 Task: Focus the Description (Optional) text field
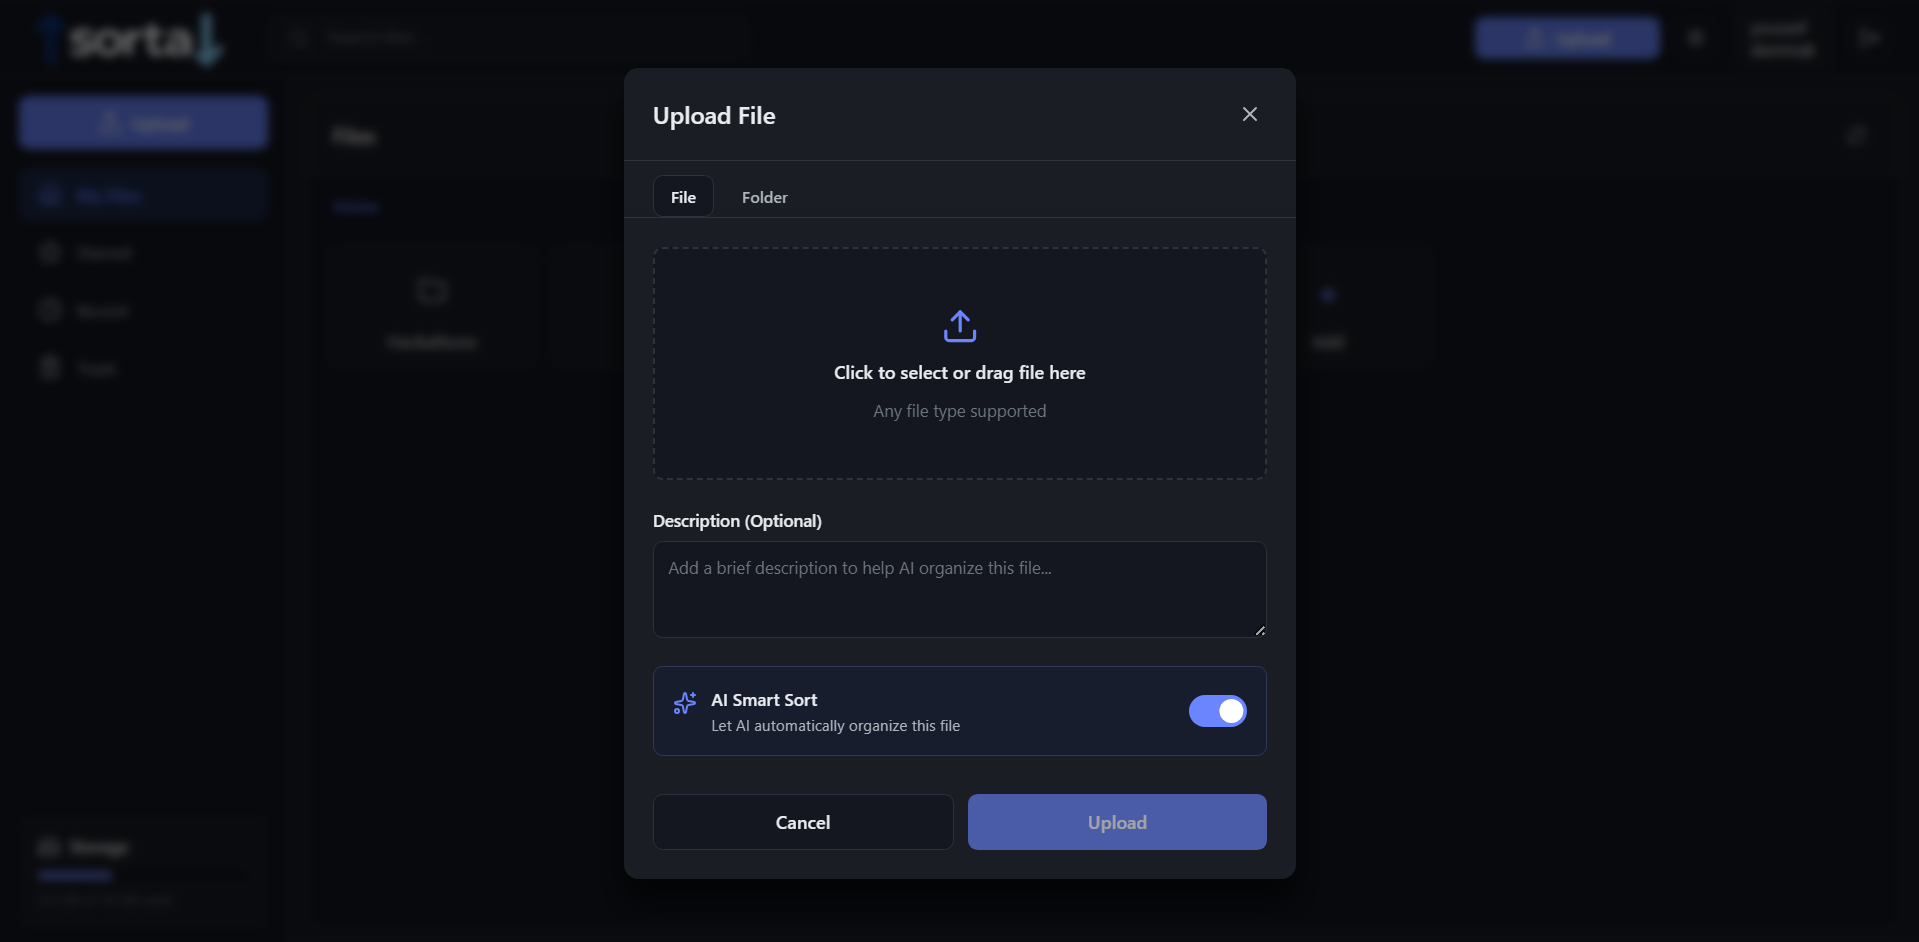point(959,590)
